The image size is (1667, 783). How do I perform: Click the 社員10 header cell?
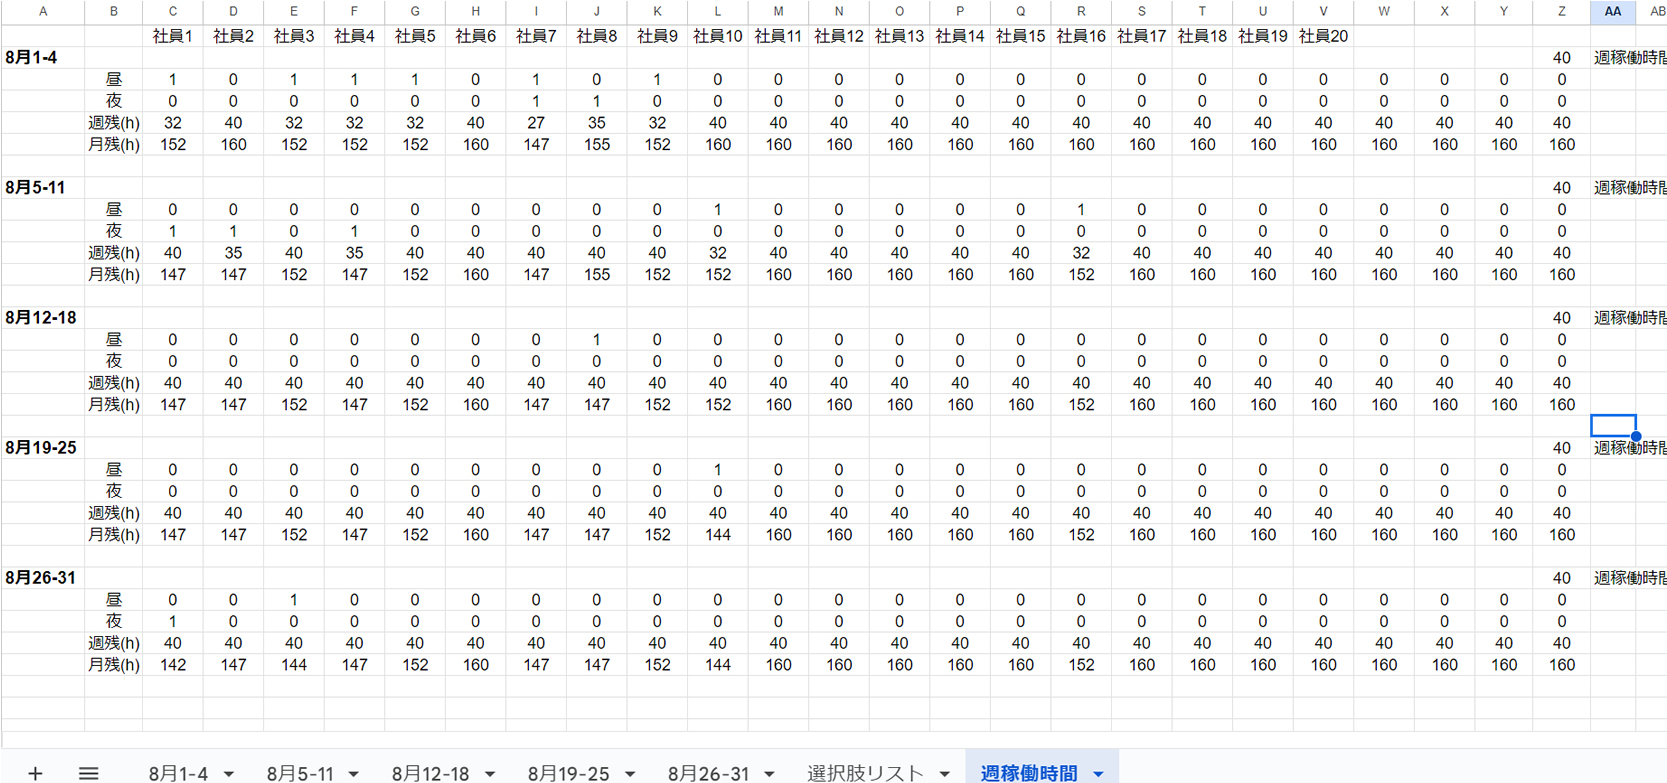click(x=717, y=36)
